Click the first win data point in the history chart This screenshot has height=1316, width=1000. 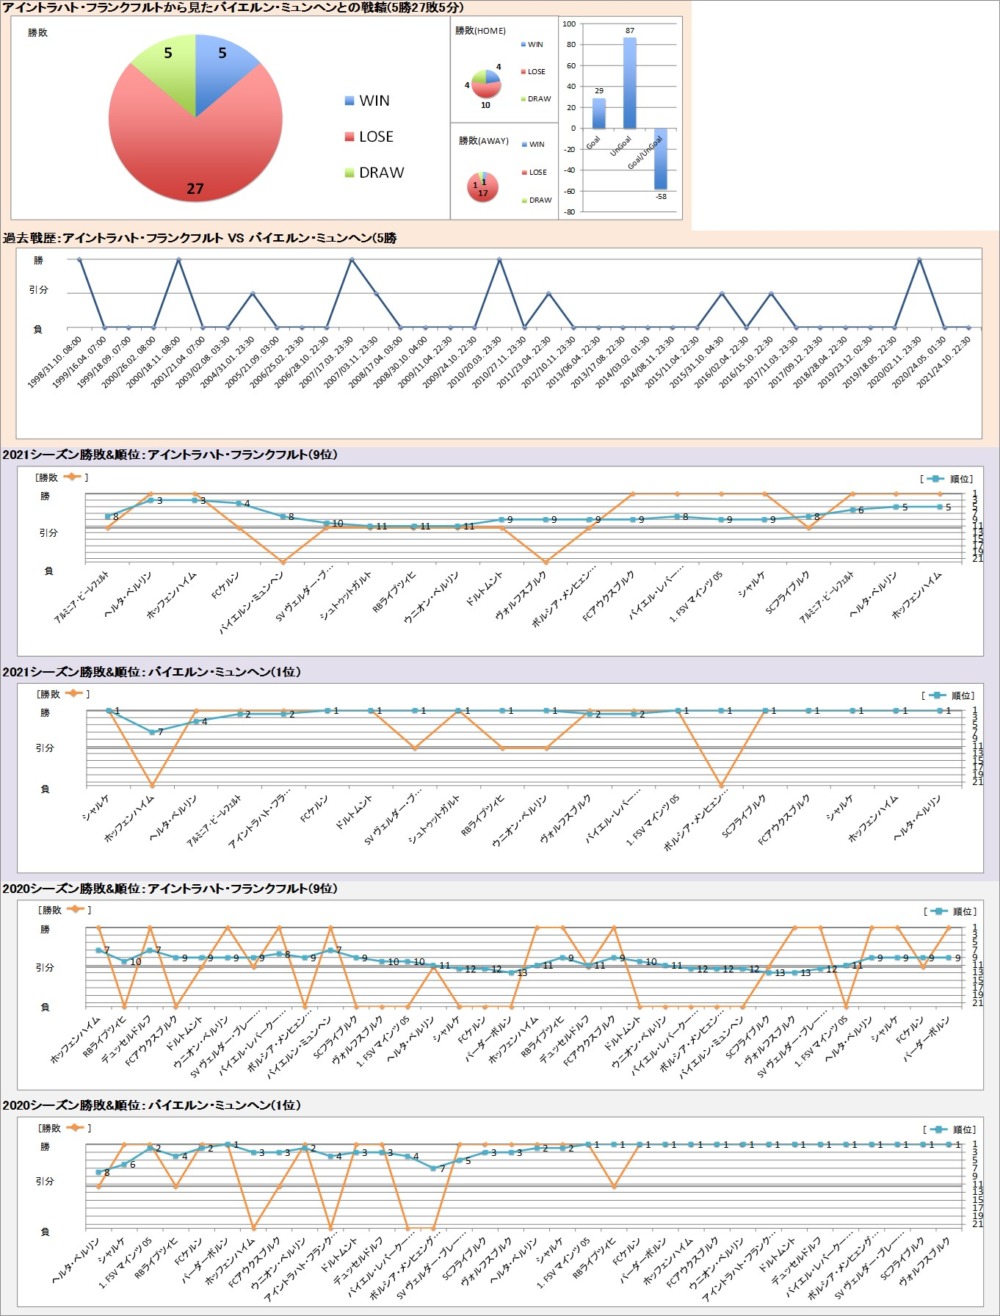(79, 259)
